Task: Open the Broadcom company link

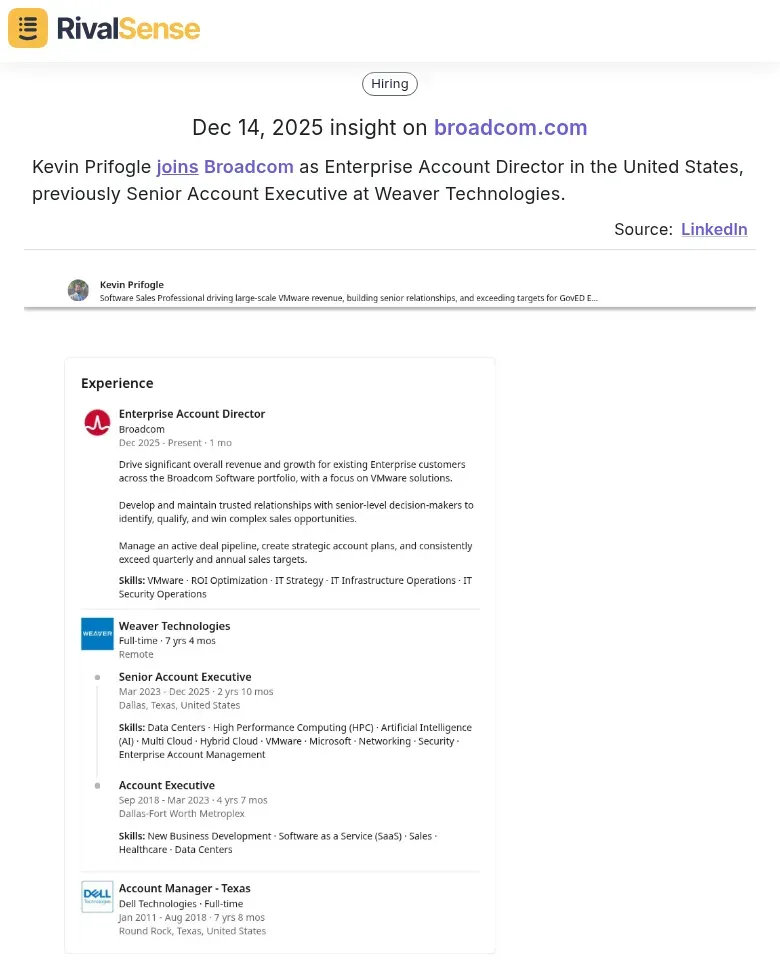Action: (x=249, y=167)
